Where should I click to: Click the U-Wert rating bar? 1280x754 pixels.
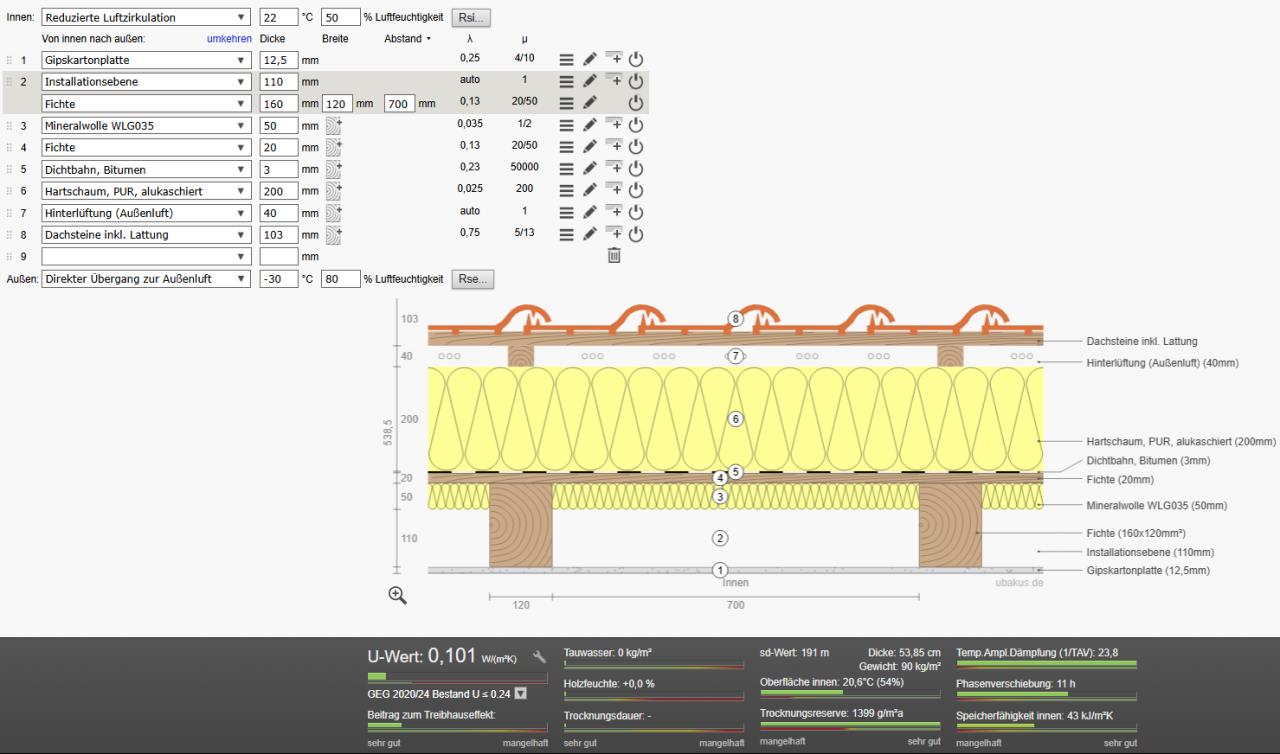(456, 677)
